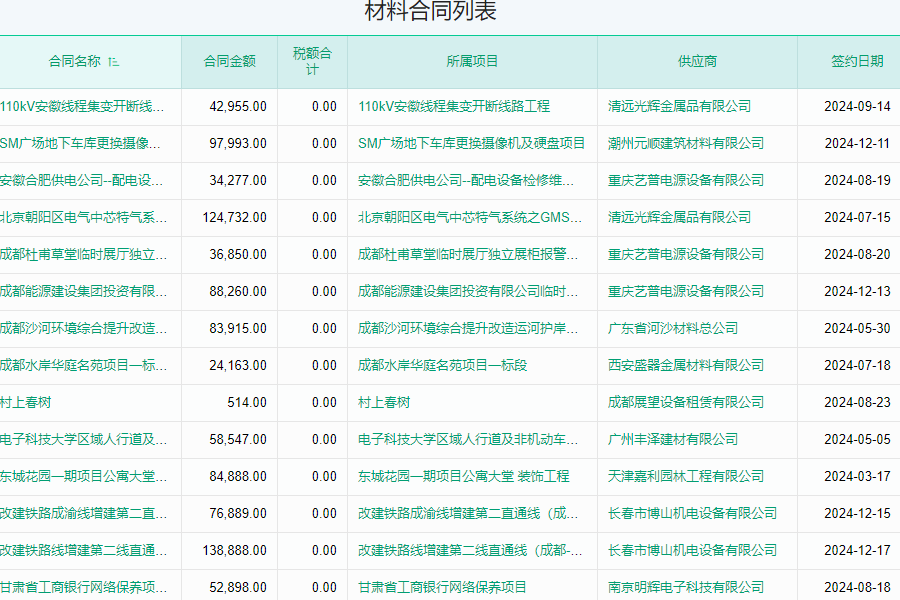Click the sort icon beside 合同名称 header

pos(113,61)
